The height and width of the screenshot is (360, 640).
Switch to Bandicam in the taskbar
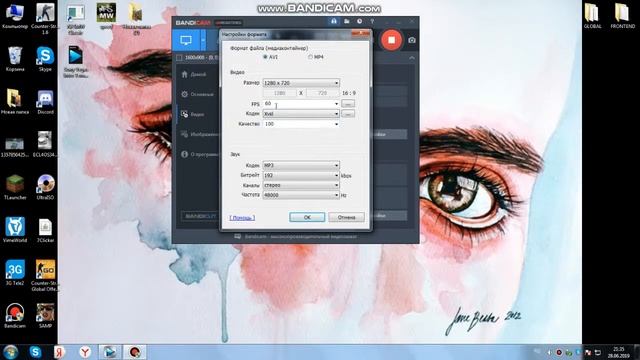coord(135,352)
